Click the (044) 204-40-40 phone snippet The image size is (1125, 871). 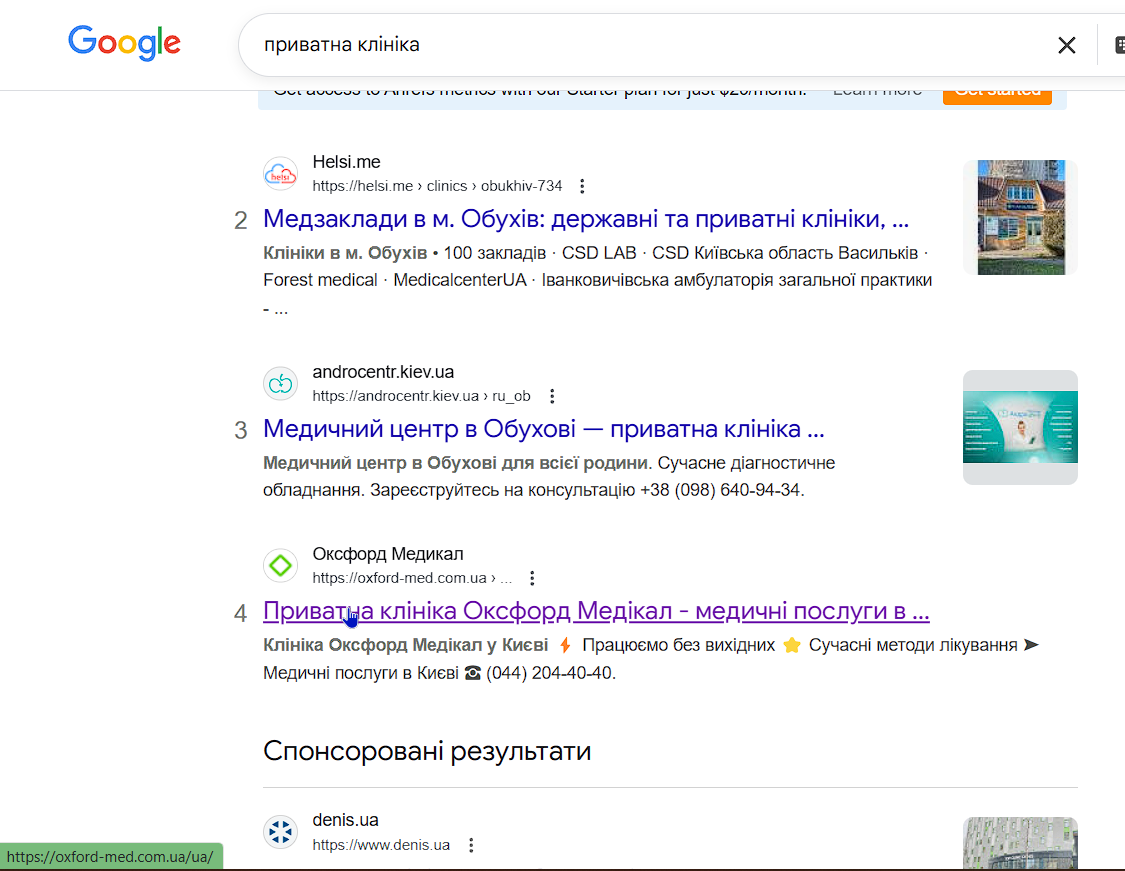[550, 673]
